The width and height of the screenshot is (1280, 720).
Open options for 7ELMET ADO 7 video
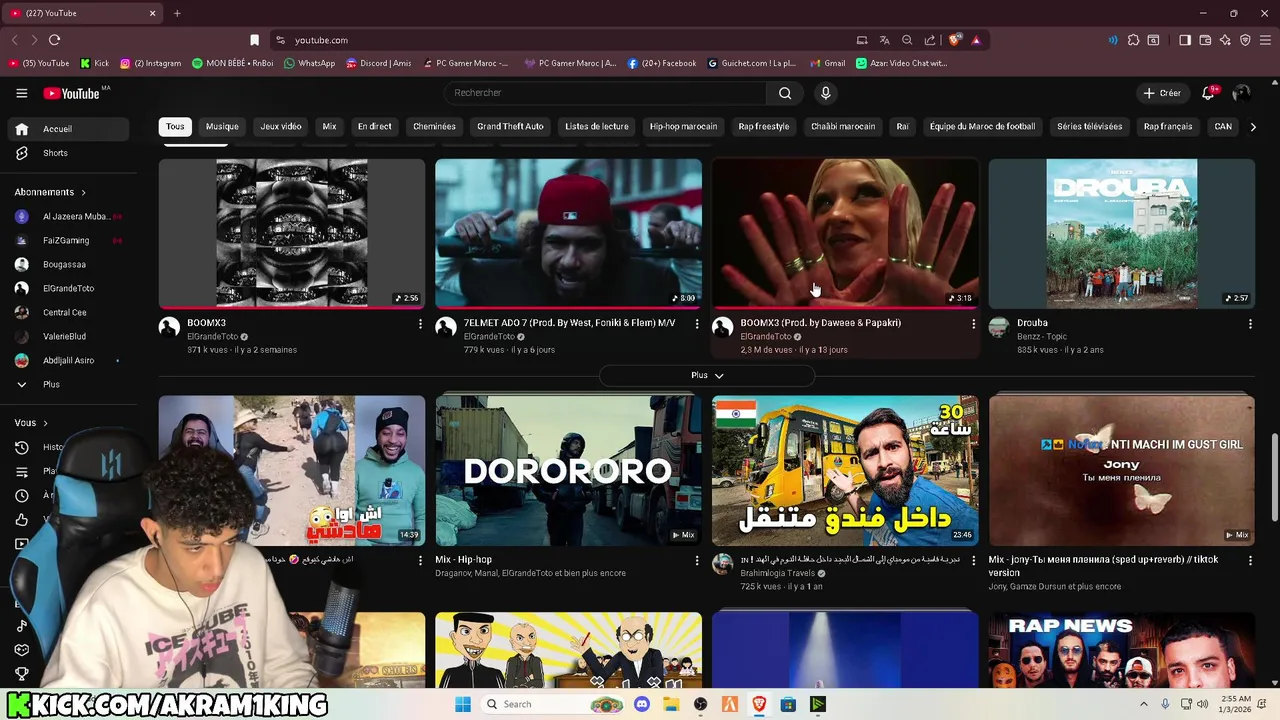point(697,324)
